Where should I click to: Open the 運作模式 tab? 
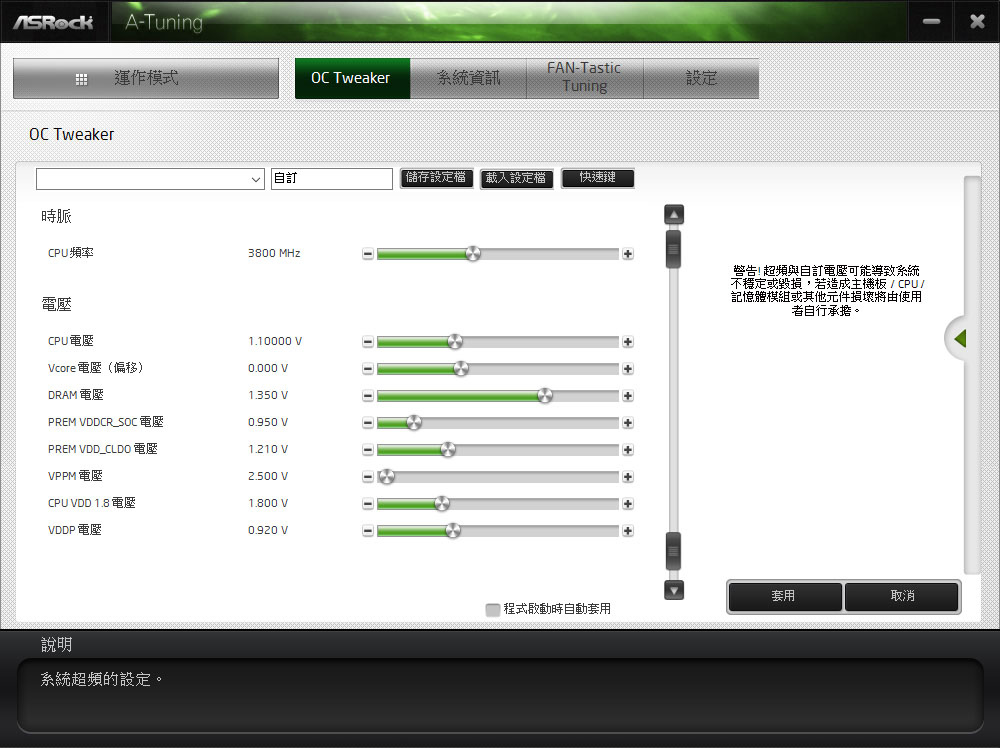145,78
